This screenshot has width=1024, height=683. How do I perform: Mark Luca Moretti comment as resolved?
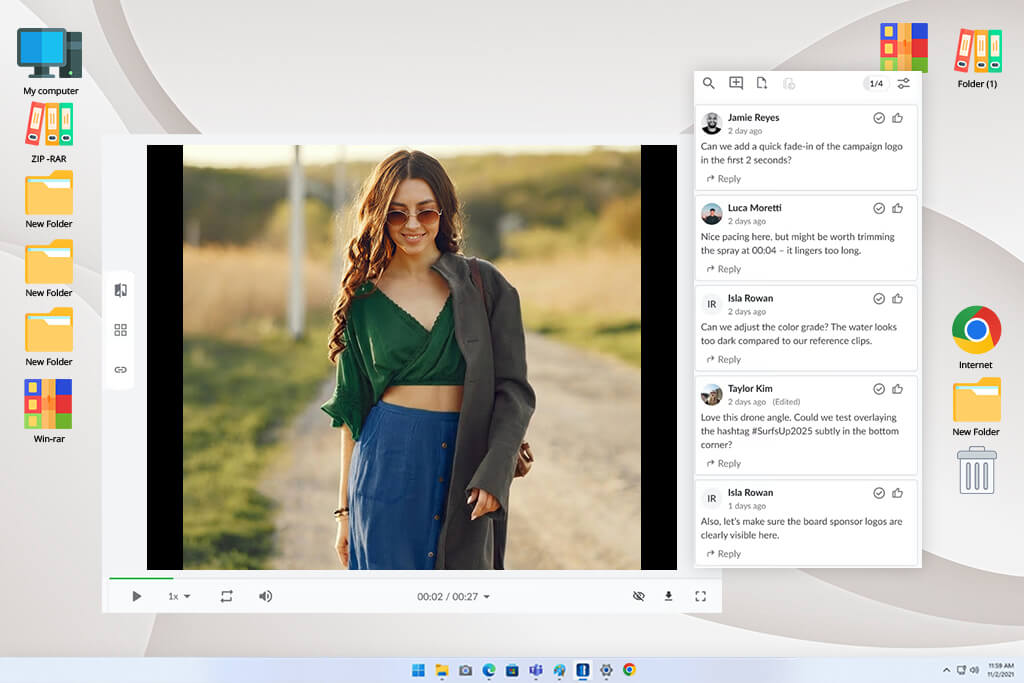point(879,208)
